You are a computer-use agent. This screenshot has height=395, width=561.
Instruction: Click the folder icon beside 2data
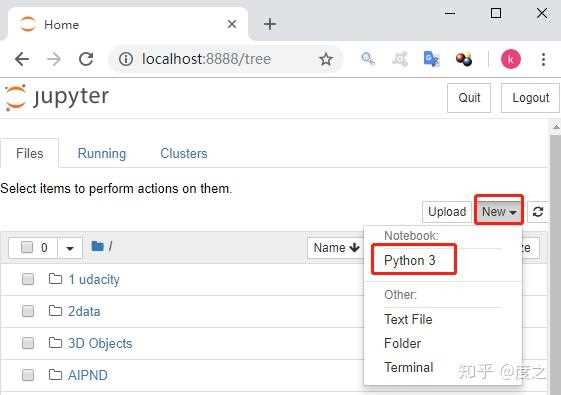55,311
